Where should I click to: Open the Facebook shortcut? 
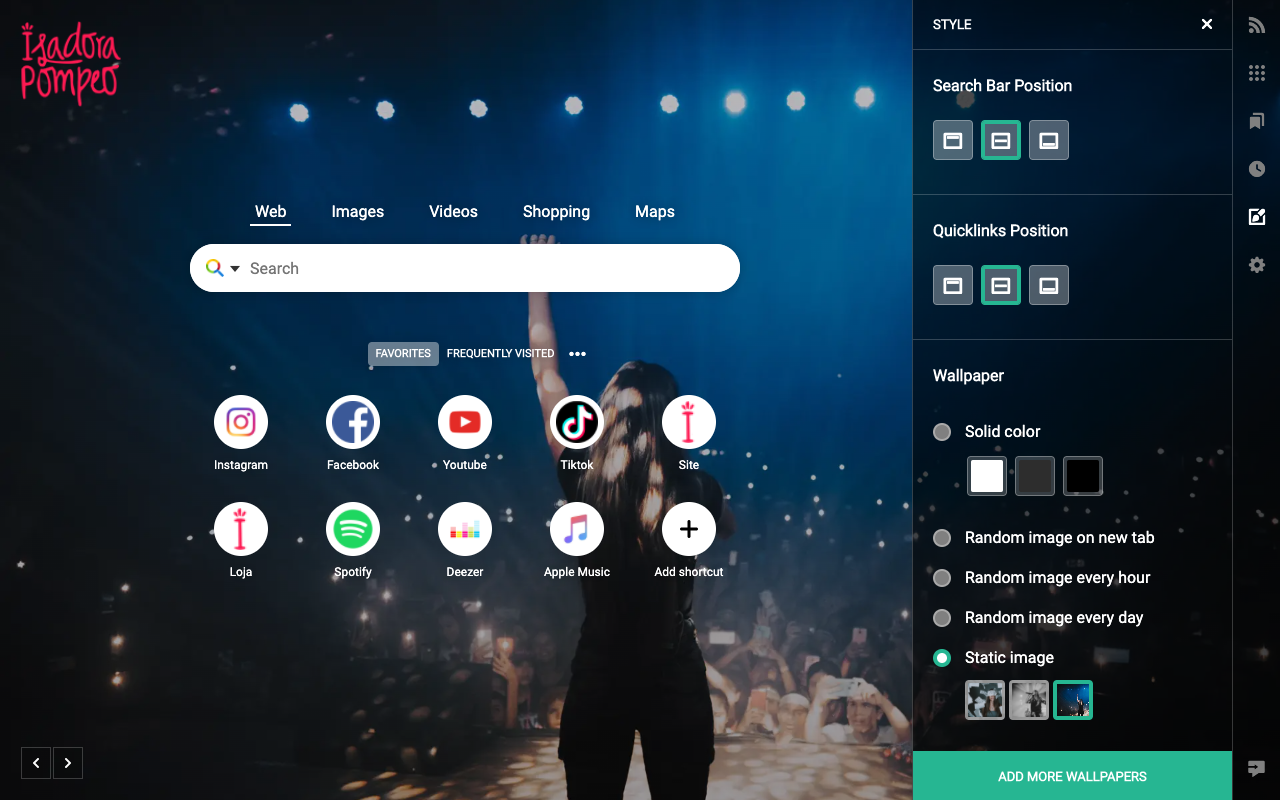point(353,422)
